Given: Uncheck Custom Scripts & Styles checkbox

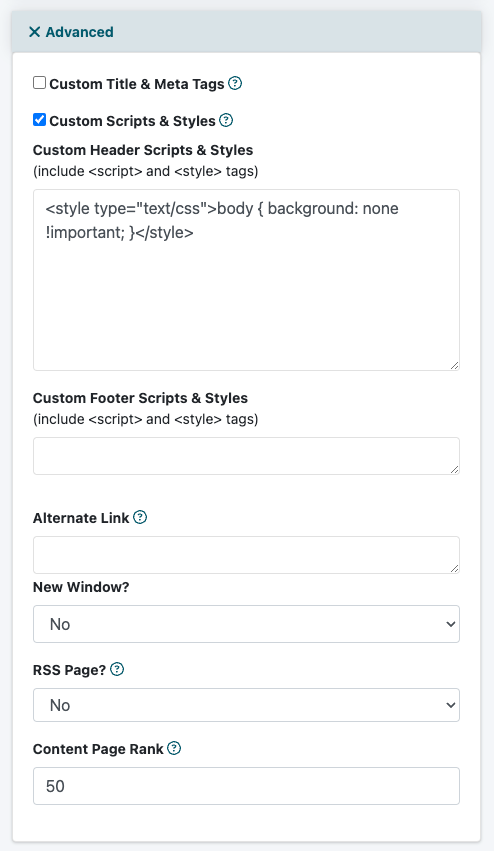Looking at the screenshot, I should 39,119.
